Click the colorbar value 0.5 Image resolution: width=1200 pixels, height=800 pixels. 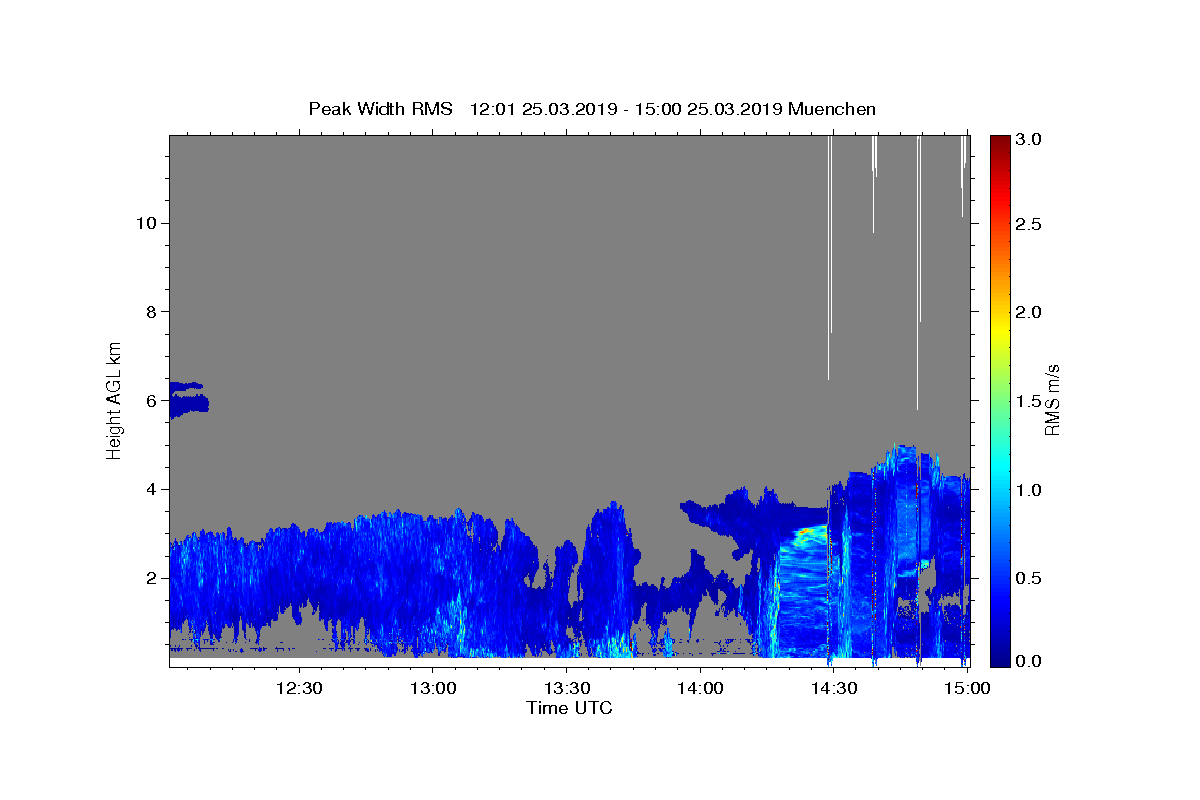(1028, 578)
